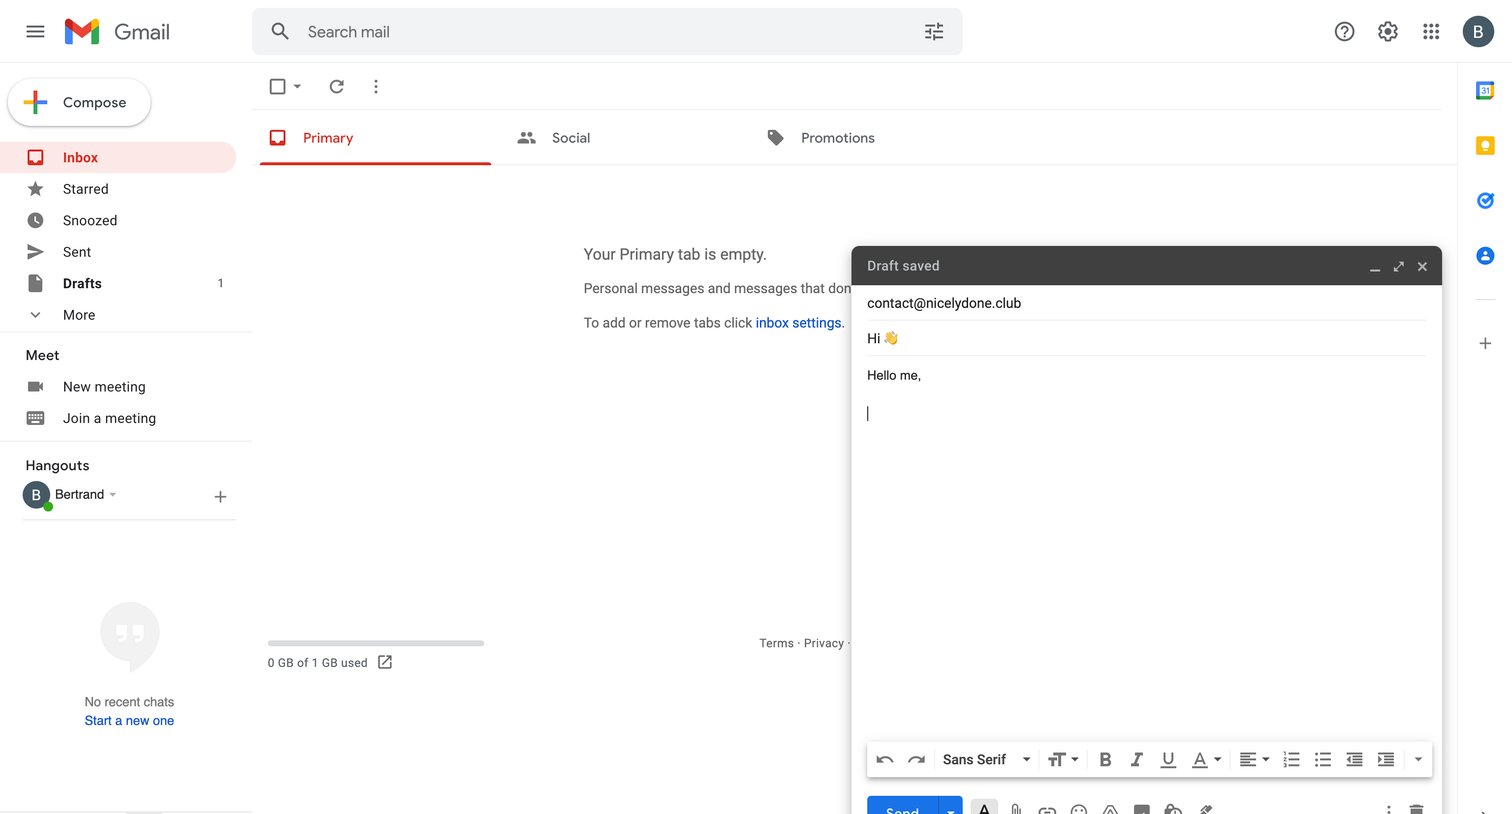Click the search magnifier icon

[x=280, y=32]
